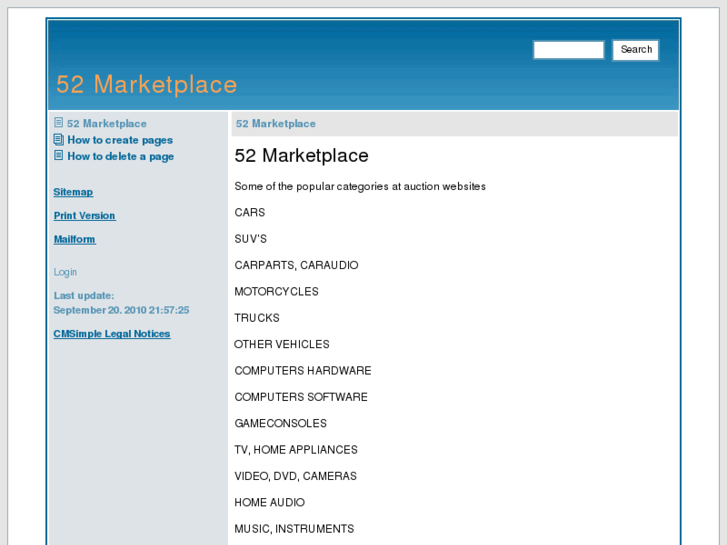Click page icon beside 52 Marketplace menu item
The image size is (727, 545).
[x=58, y=122]
